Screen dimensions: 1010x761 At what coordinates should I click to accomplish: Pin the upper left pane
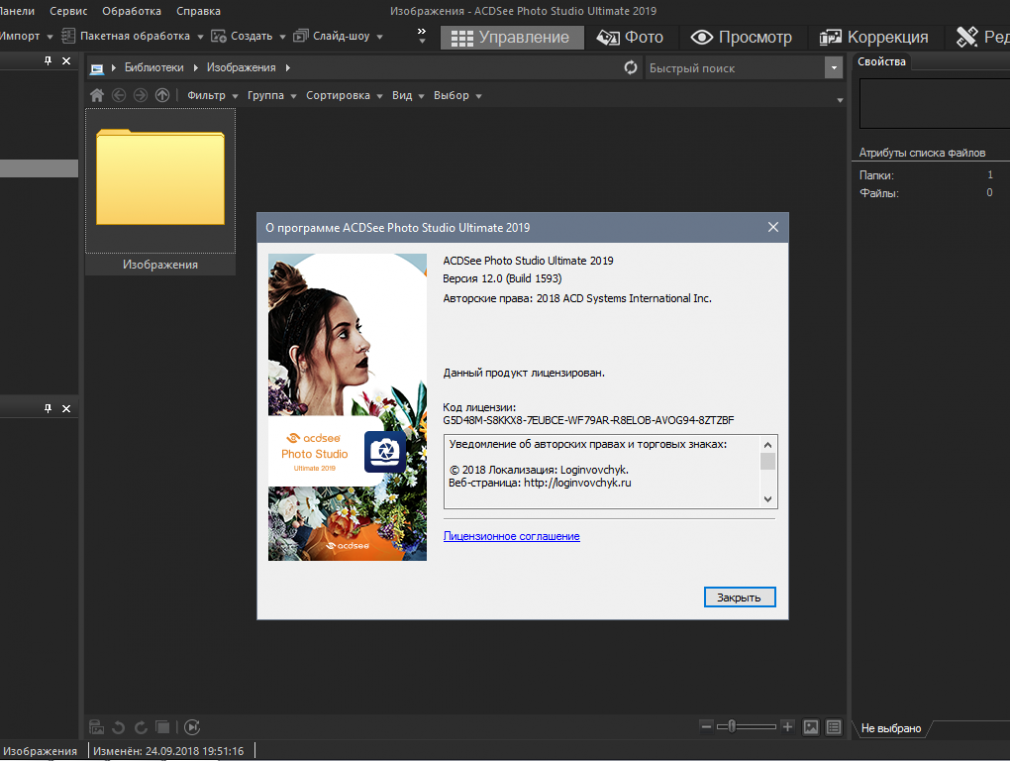tap(48, 61)
